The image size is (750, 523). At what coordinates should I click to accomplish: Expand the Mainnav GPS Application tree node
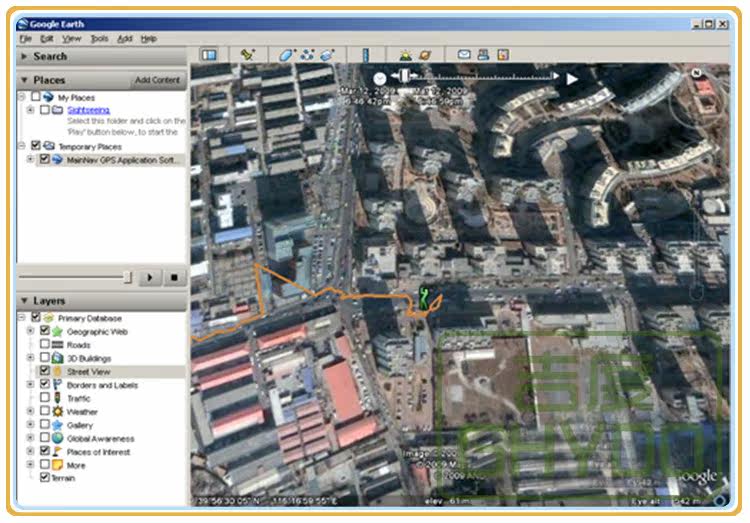[31, 159]
